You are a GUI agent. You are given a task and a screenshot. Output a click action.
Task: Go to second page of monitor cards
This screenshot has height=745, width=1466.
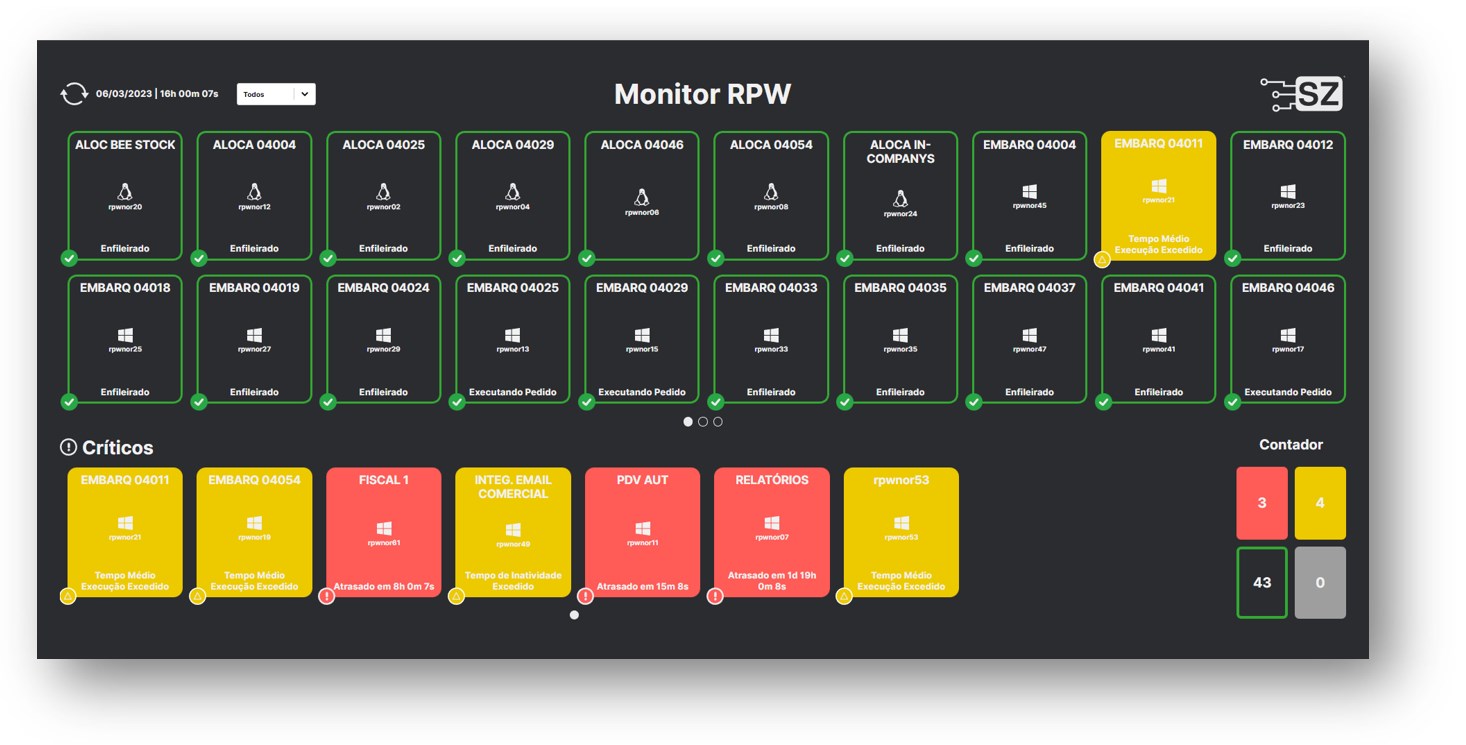[x=703, y=422]
